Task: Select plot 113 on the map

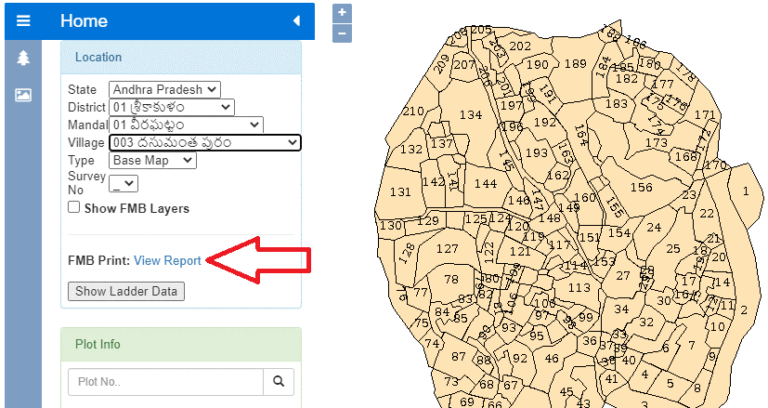Action: click(x=579, y=288)
